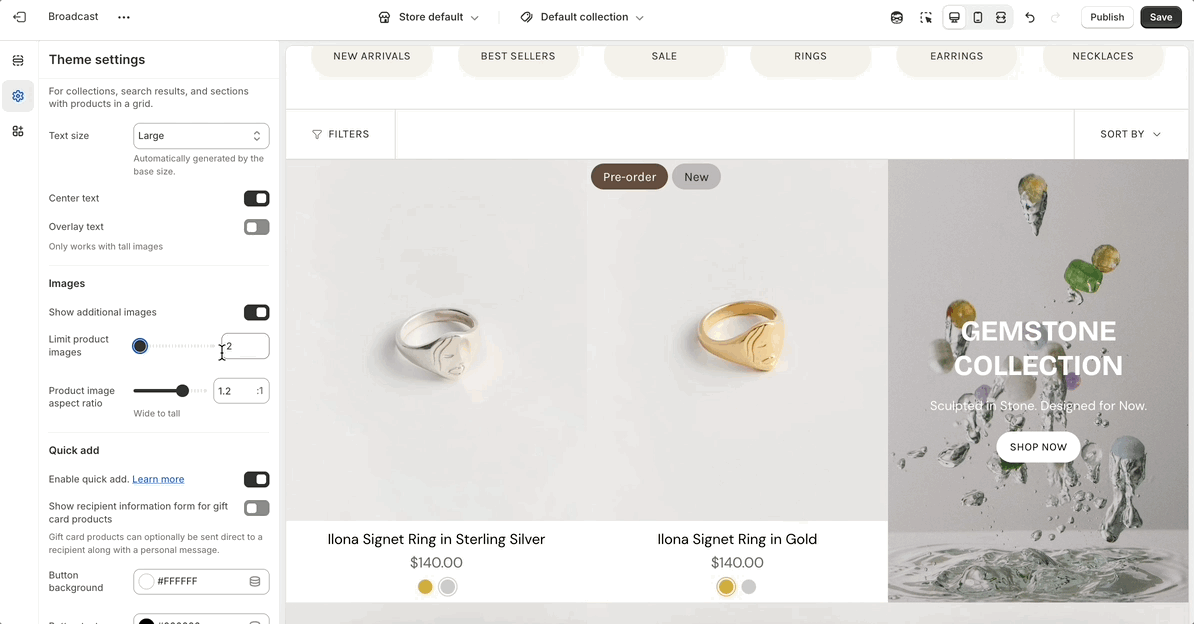The image size is (1194, 624).
Task: Exit the theme editor via back icon
Action: 19,17
